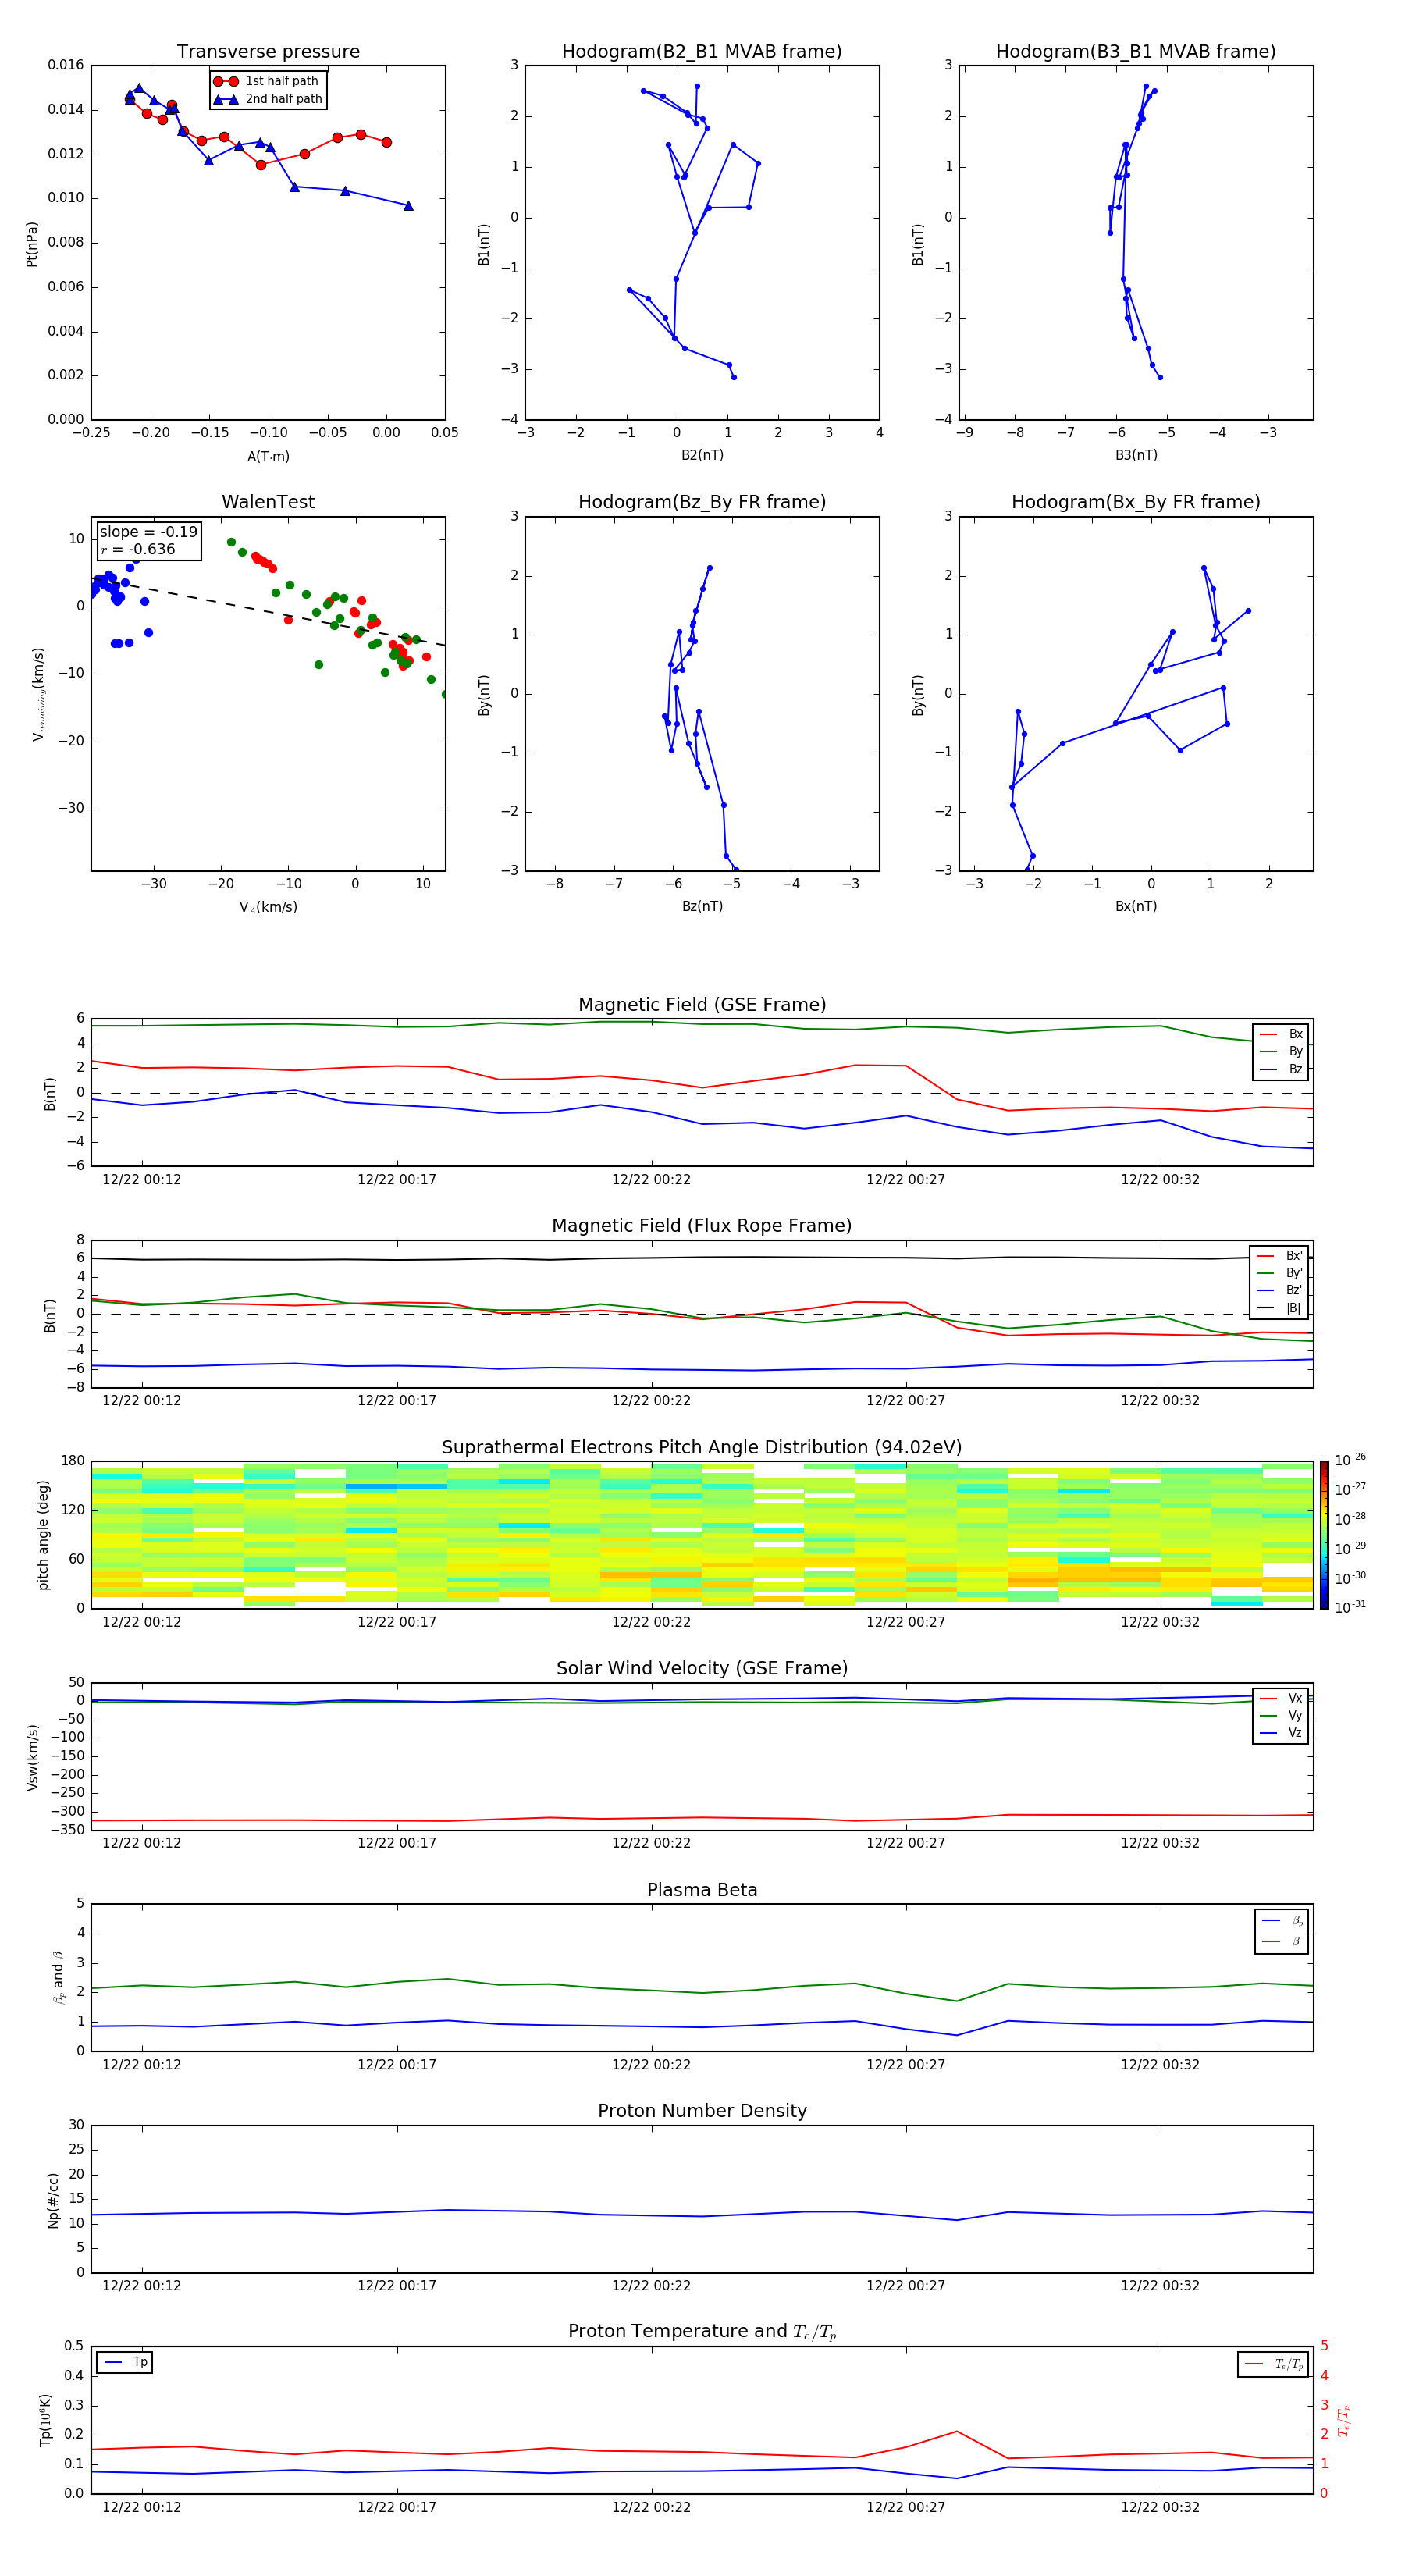Select "Bx" in the GSE field legend

pyautogui.click(x=1281, y=1034)
